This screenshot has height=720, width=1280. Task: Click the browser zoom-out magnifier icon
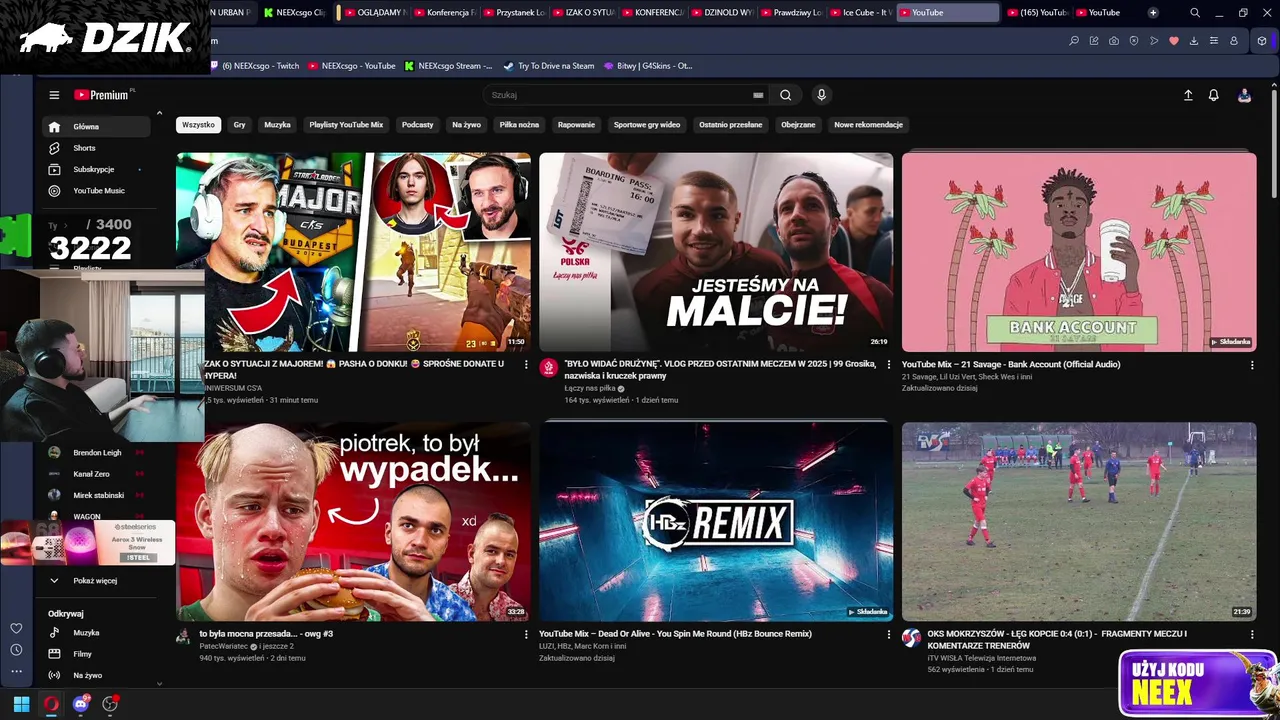pos(1074,41)
